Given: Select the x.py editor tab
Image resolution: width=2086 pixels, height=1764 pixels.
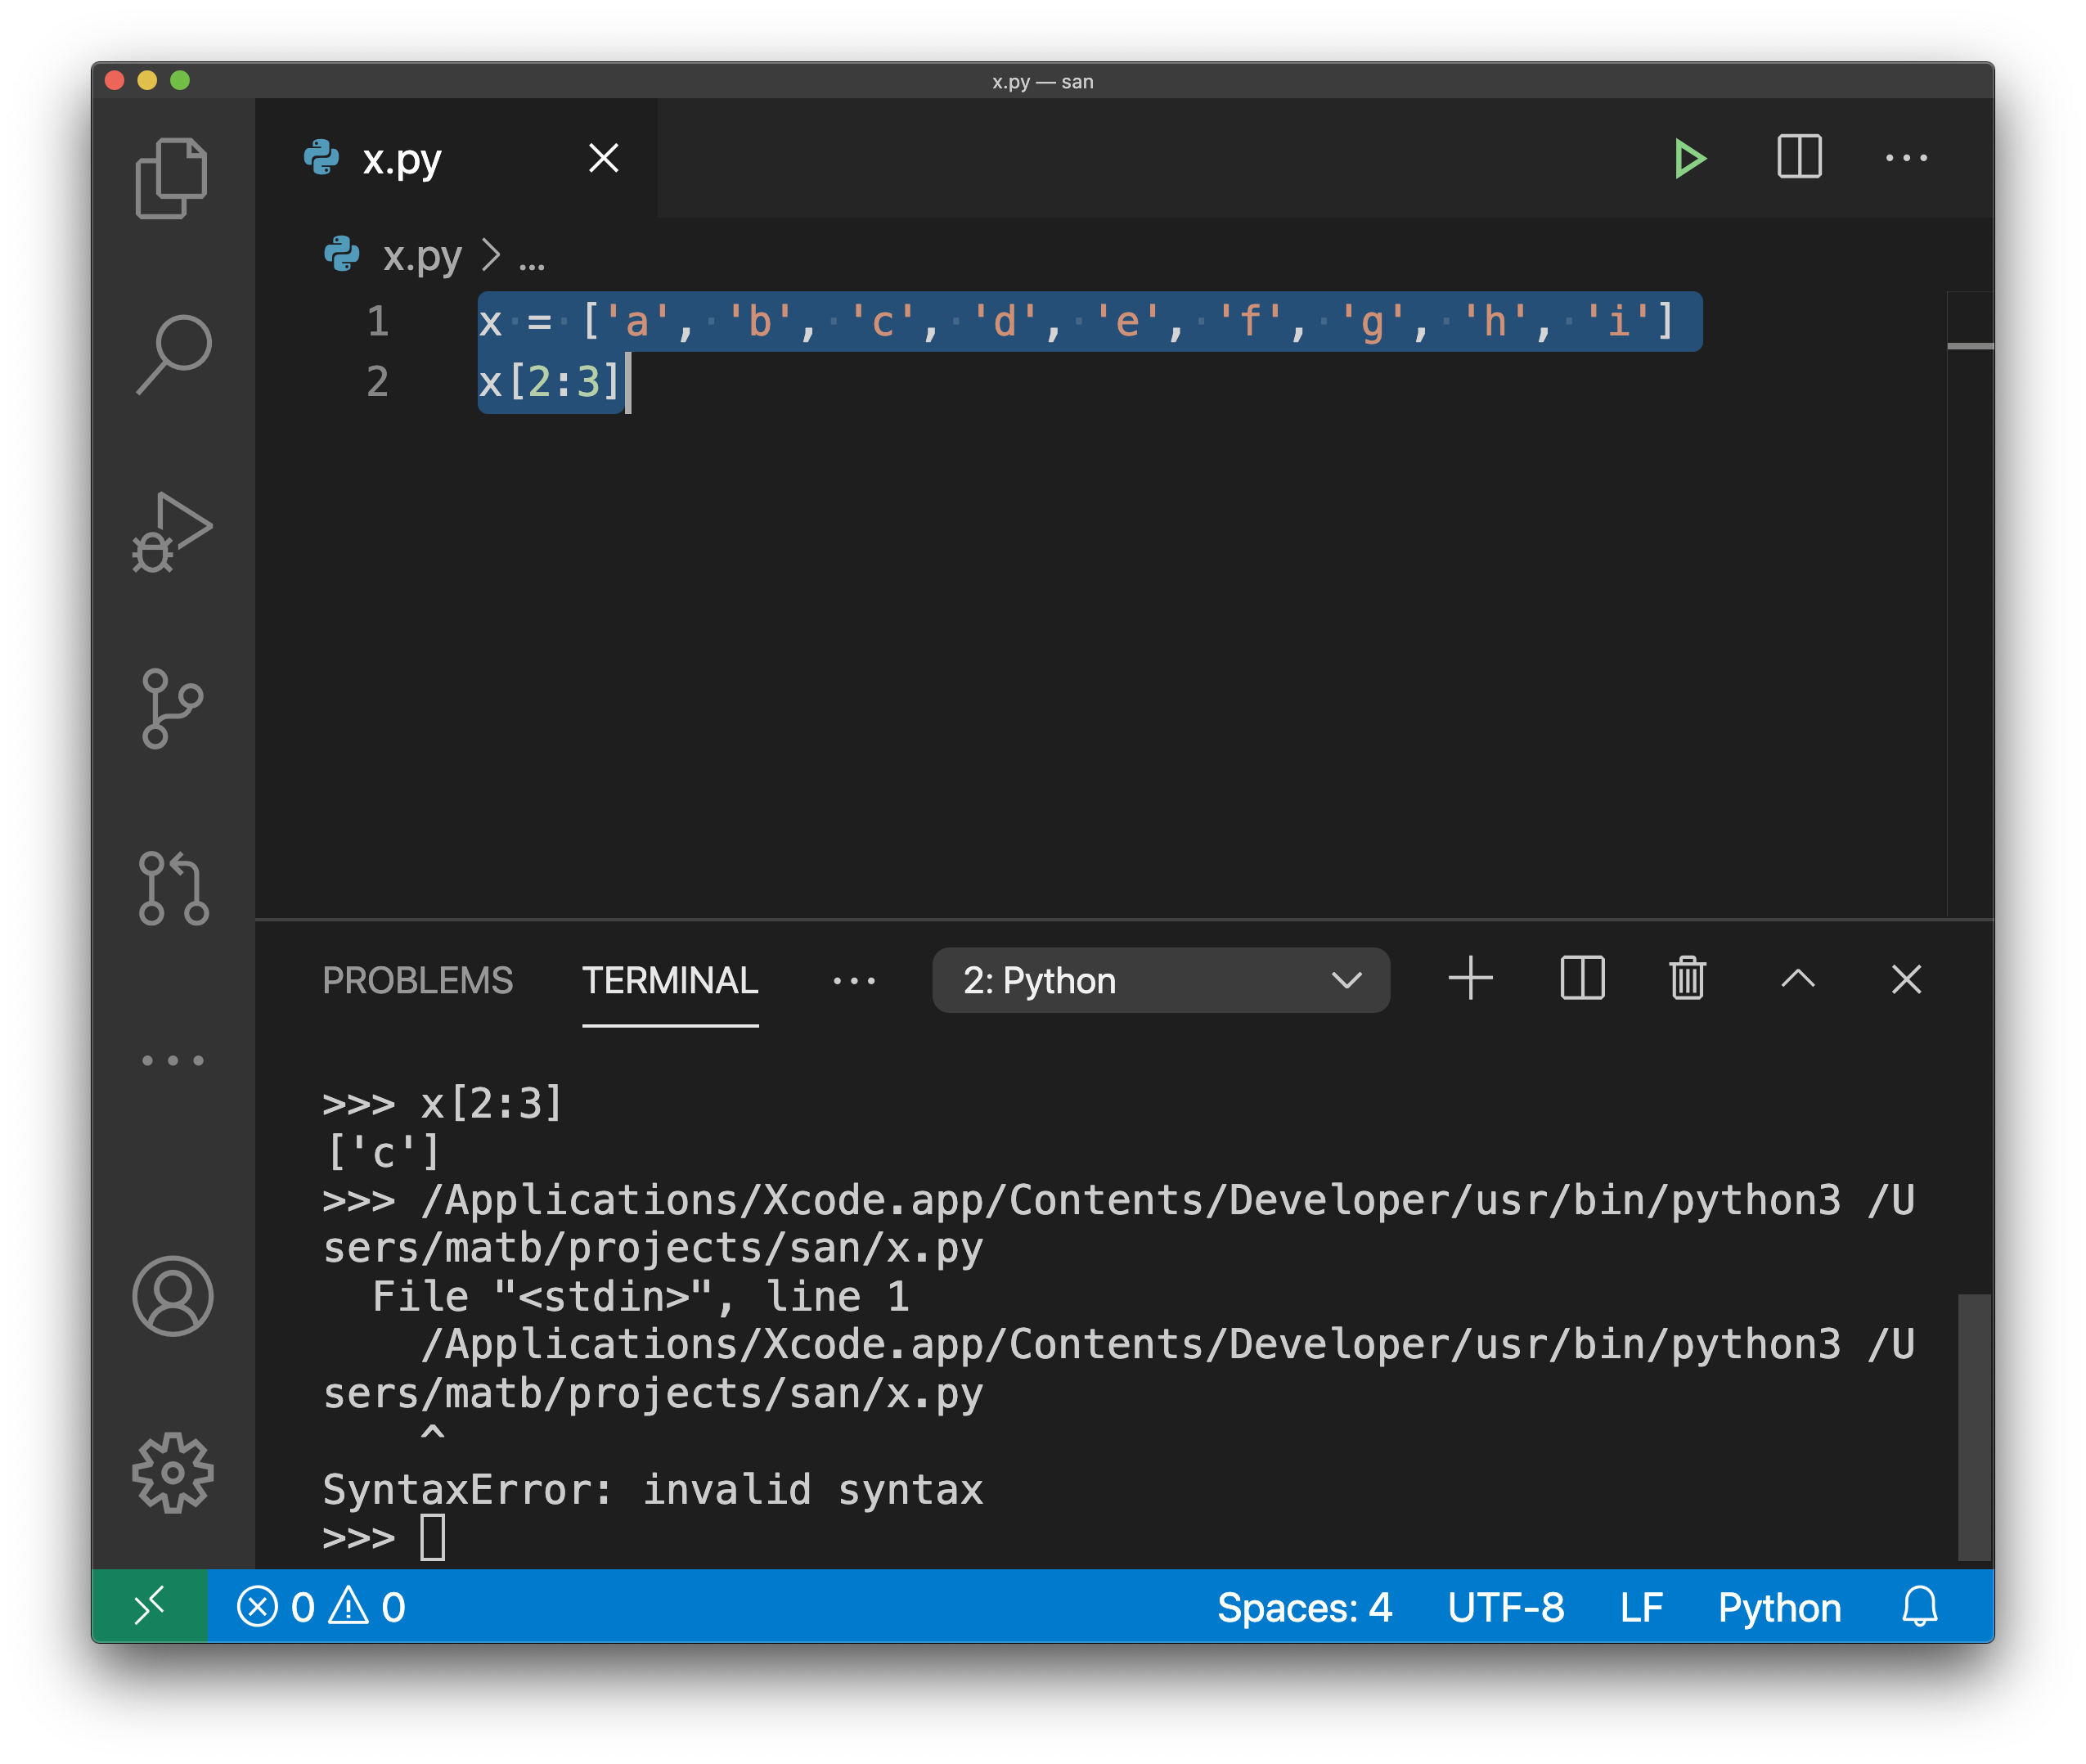Looking at the screenshot, I should 400,157.
